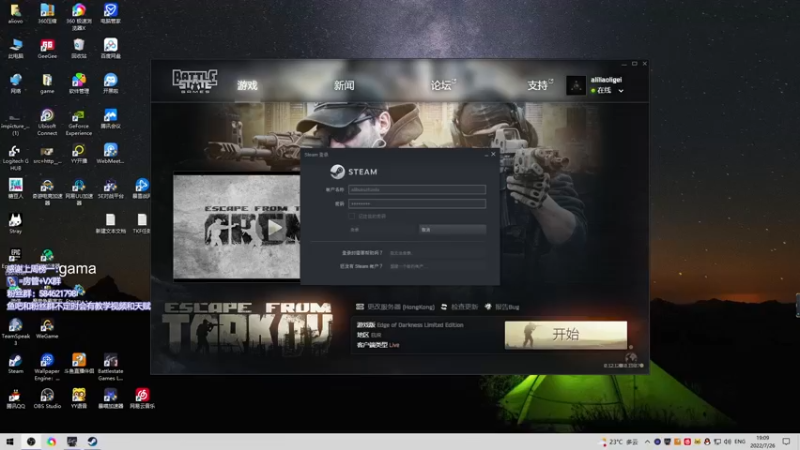Image resolution: width=800 pixels, height=450 pixels.
Task: Open the notification center in taskbar
Action: (786, 441)
